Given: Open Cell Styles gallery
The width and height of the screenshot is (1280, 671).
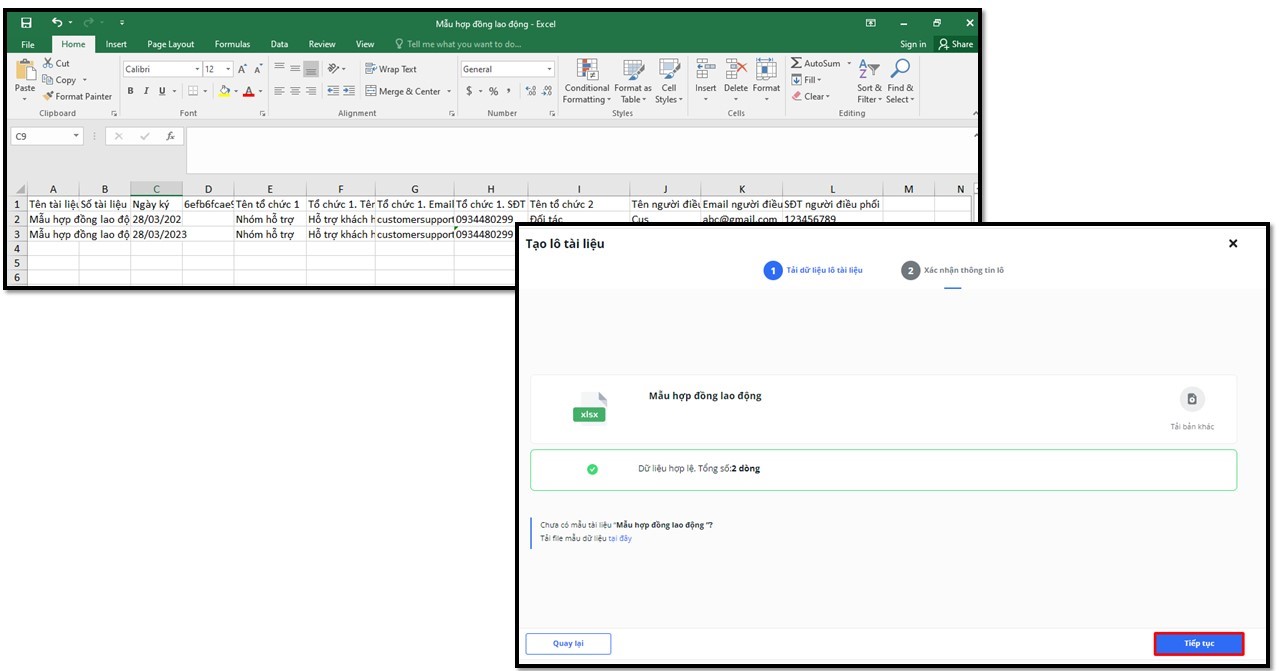Looking at the screenshot, I should click(669, 81).
